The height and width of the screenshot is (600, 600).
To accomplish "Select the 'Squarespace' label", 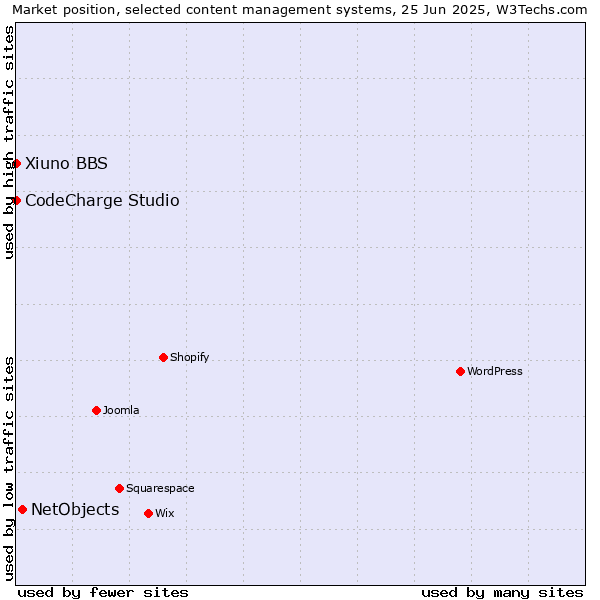I will tap(160, 489).
